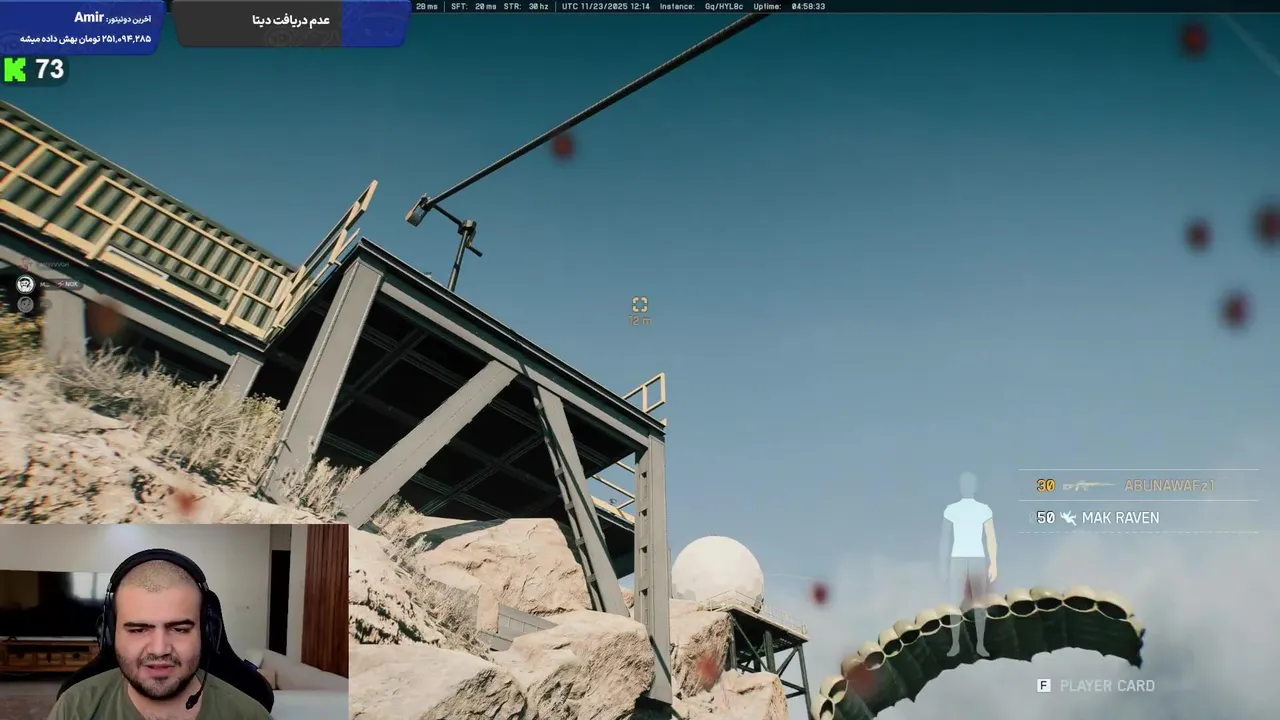The height and width of the screenshot is (720, 1280).
Task: Click the falling-person icon beside MAK RAVEN
Action: click(1068, 518)
